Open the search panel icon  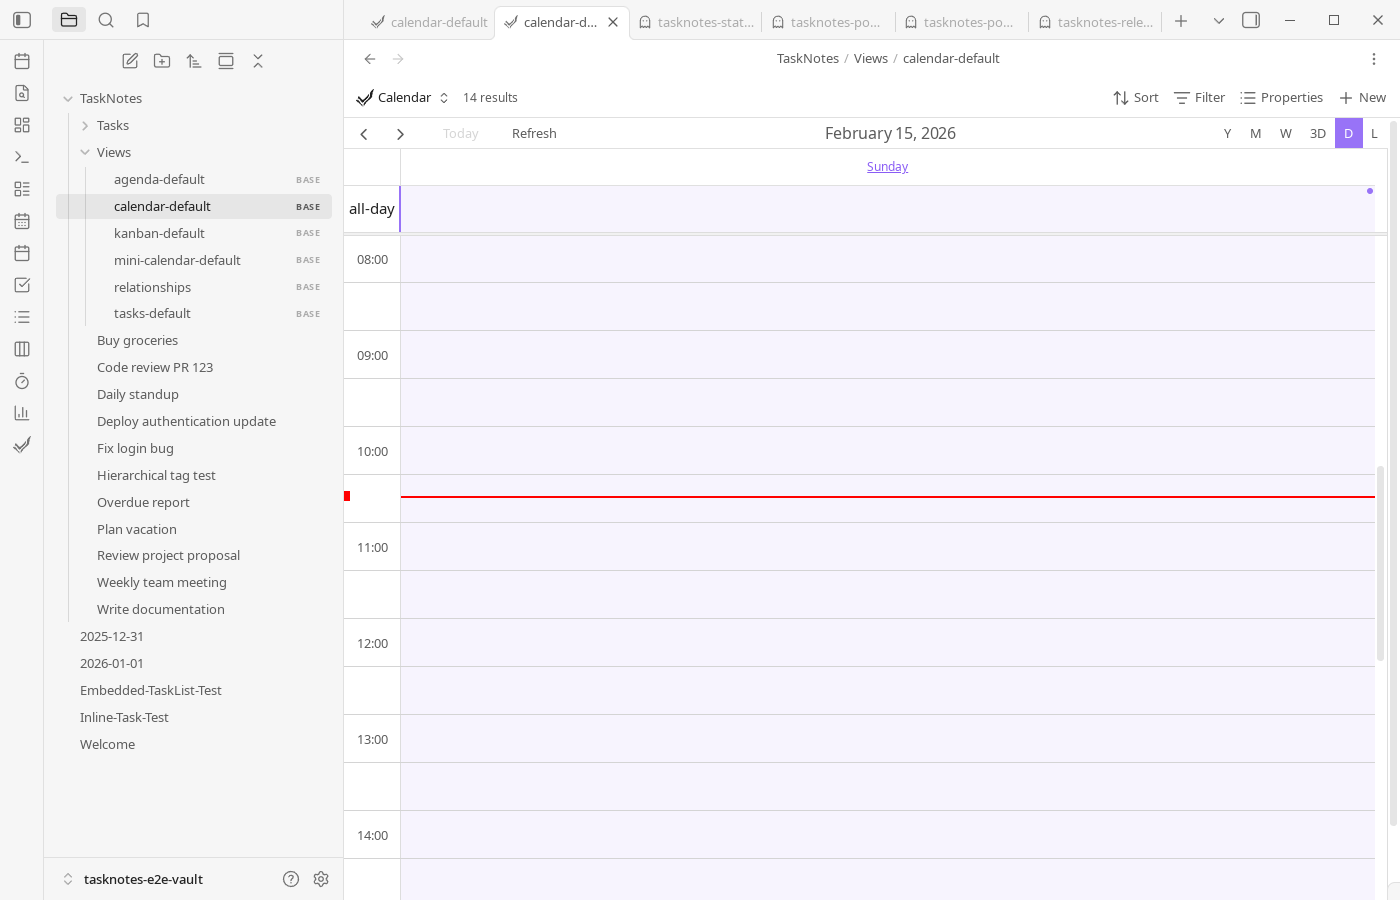(106, 20)
